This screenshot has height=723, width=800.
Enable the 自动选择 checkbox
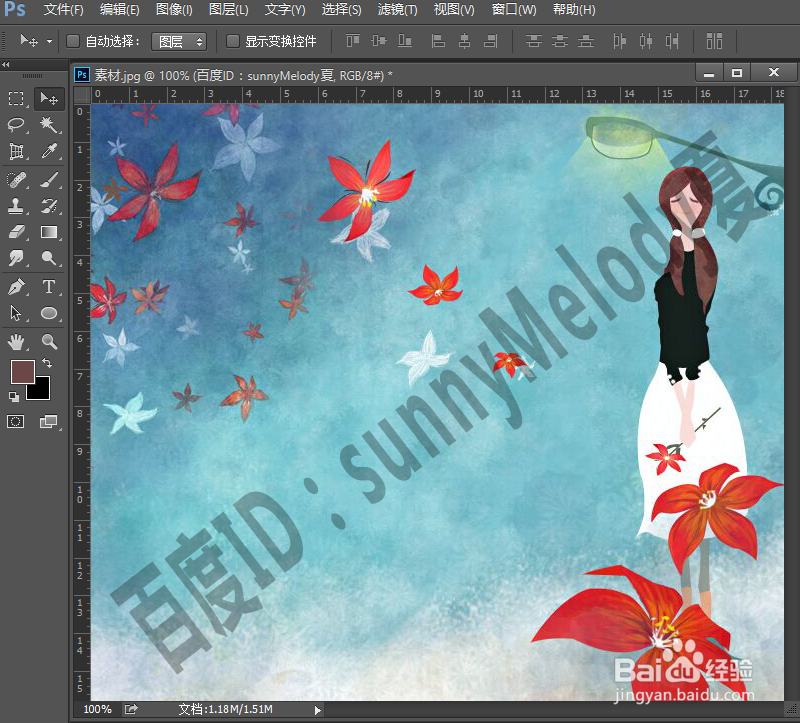(73, 41)
